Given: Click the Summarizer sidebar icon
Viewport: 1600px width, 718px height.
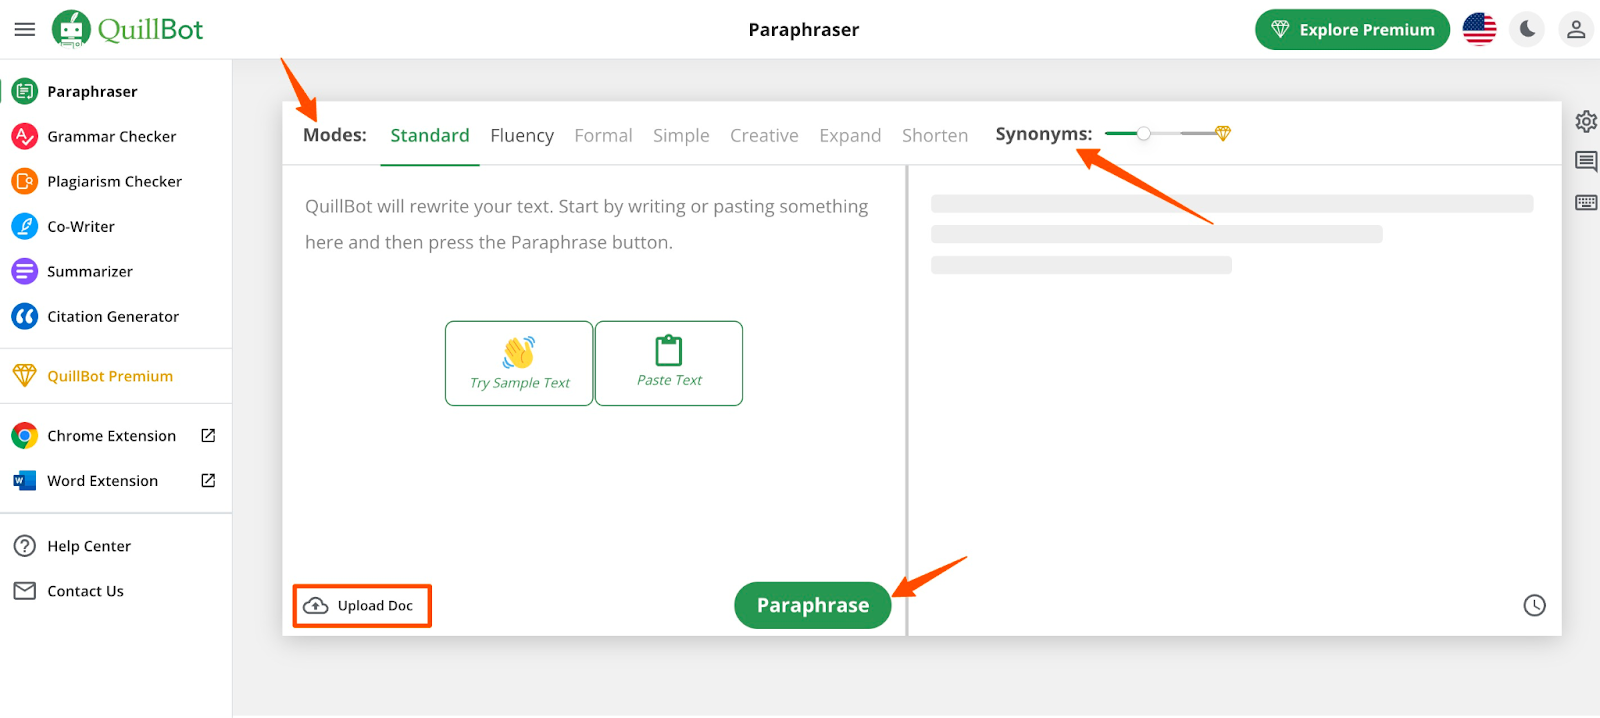Looking at the screenshot, I should coord(25,271).
